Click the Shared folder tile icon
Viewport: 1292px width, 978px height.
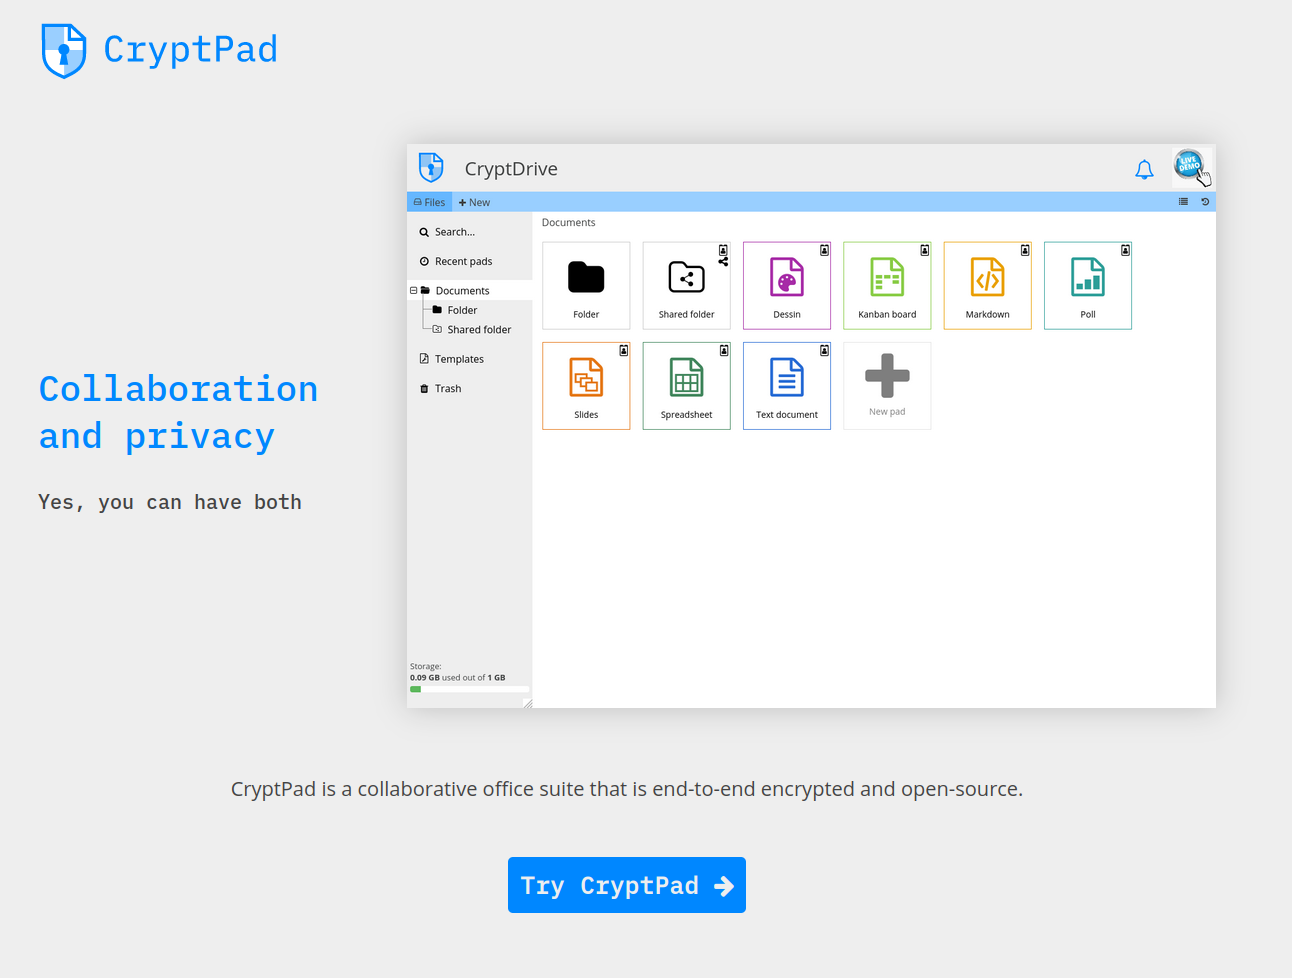tap(687, 277)
